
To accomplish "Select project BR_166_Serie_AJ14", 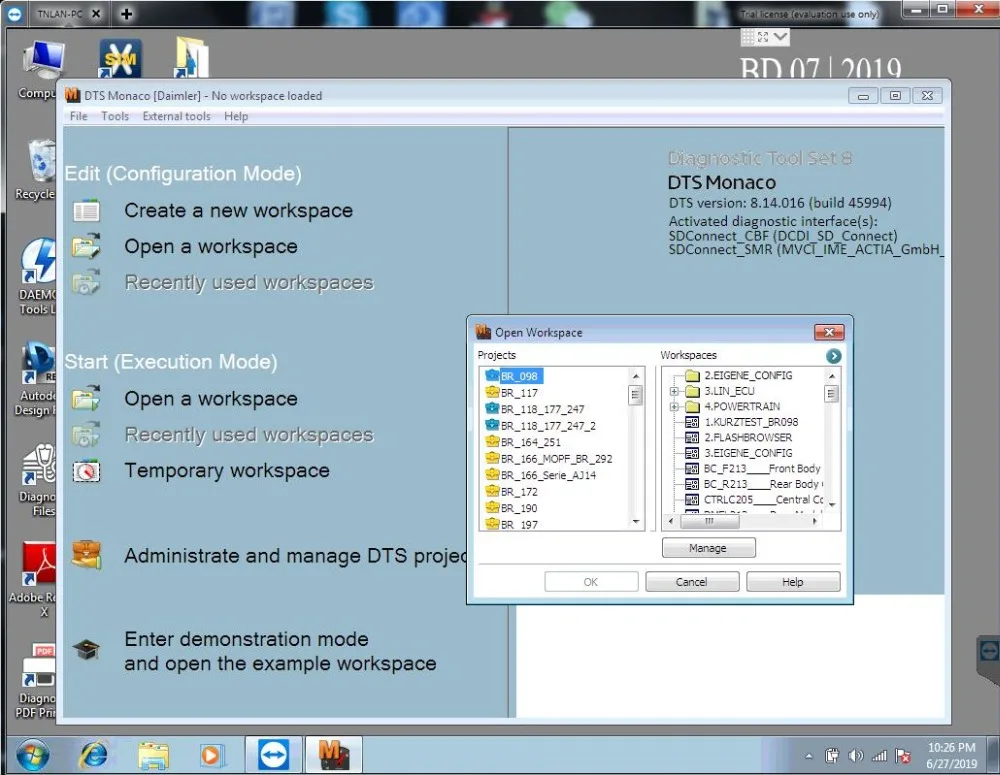I will 548,475.
